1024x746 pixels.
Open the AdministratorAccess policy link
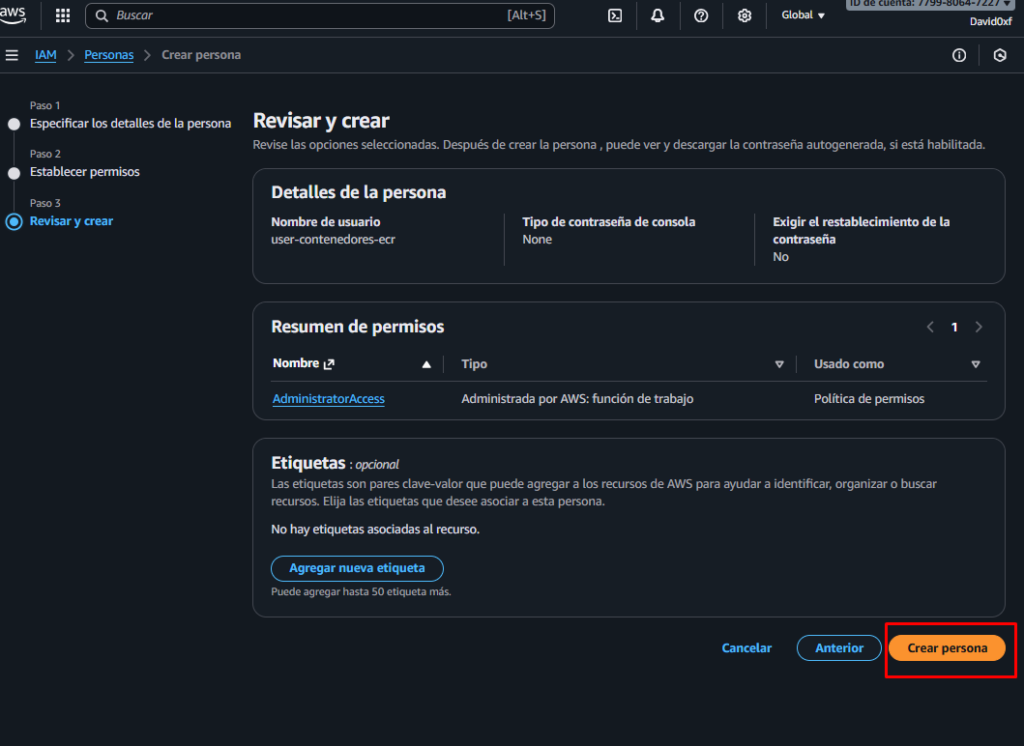pos(328,399)
